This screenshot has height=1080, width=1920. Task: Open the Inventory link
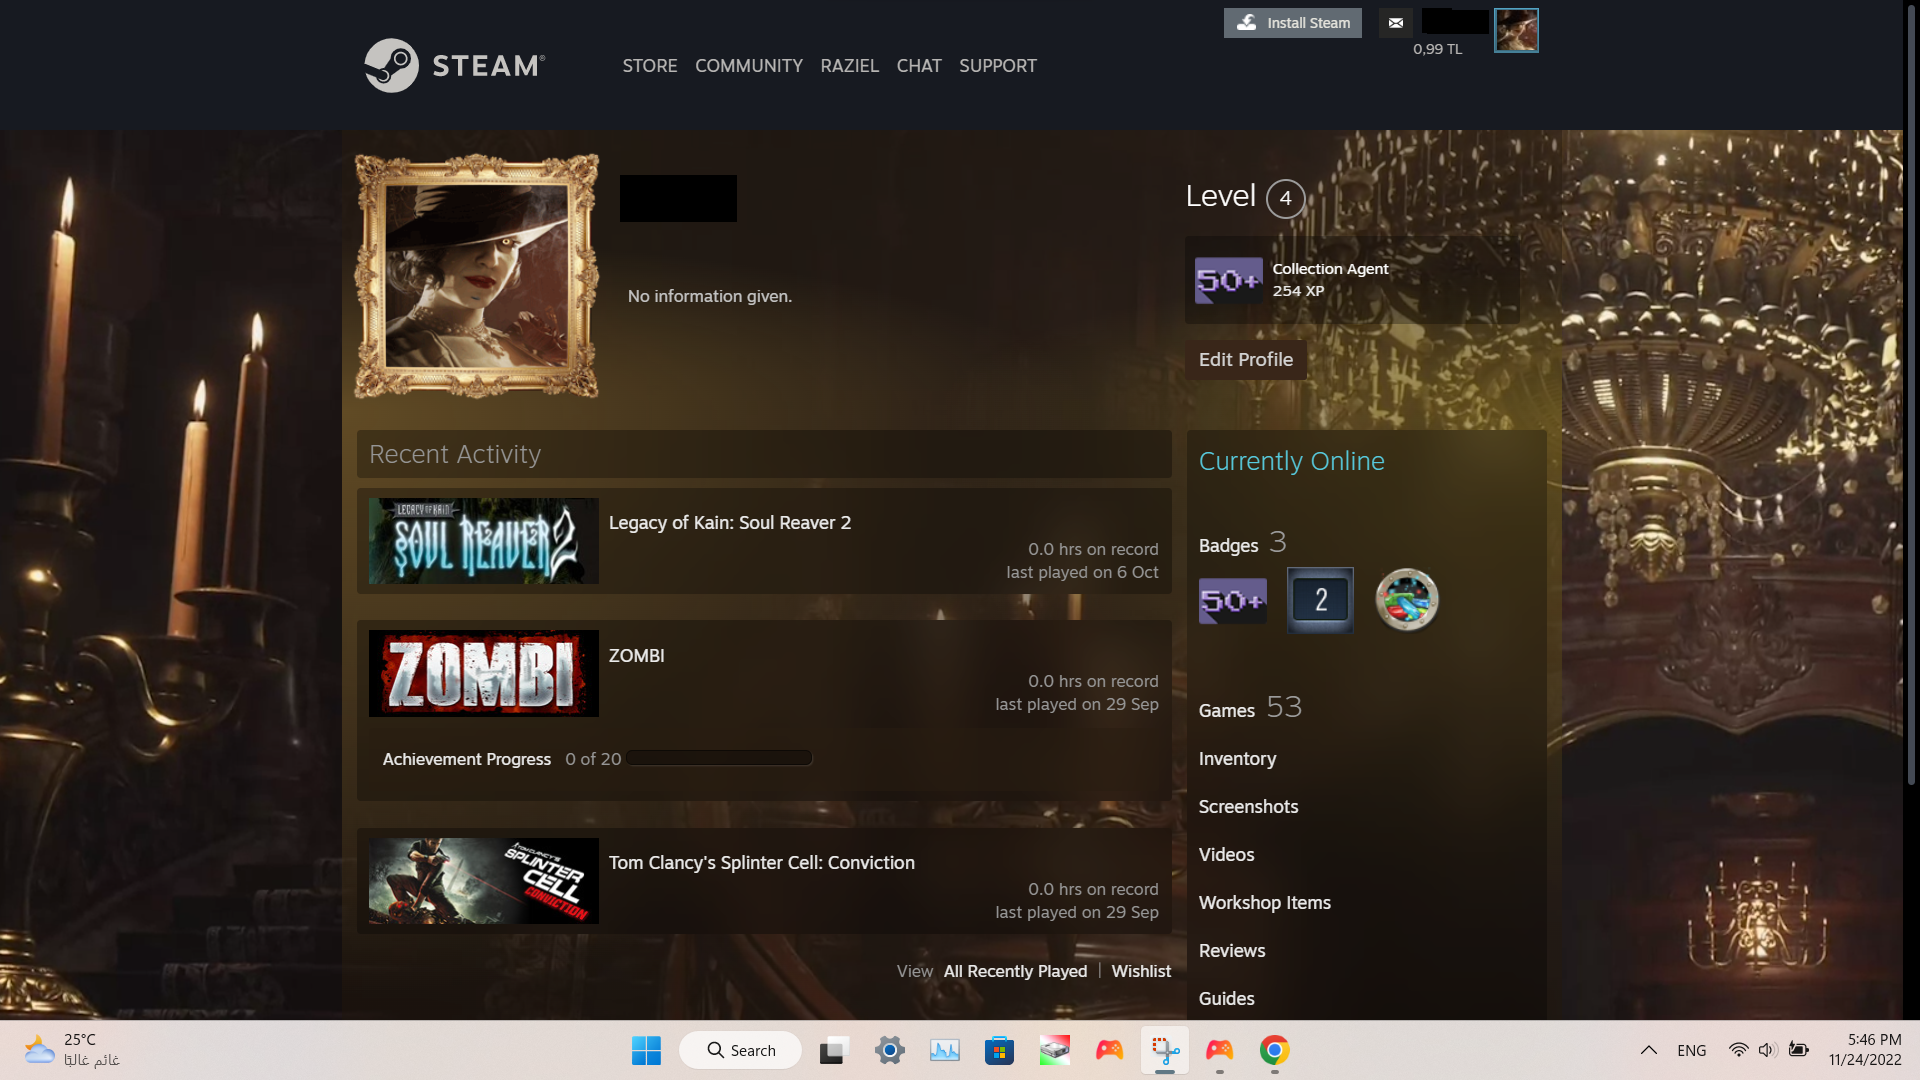pos(1238,759)
